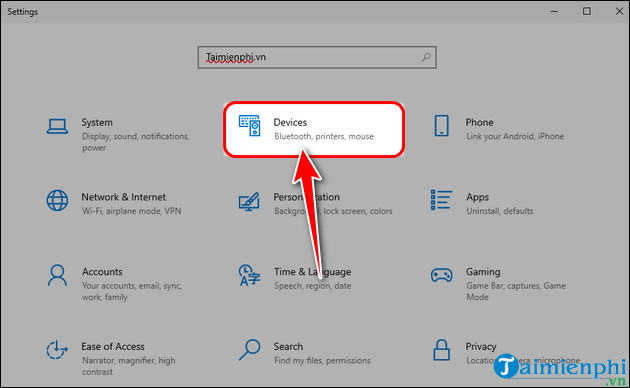
Task: Open the System laptop icon
Action: pyautogui.click(x=57, y=127)
